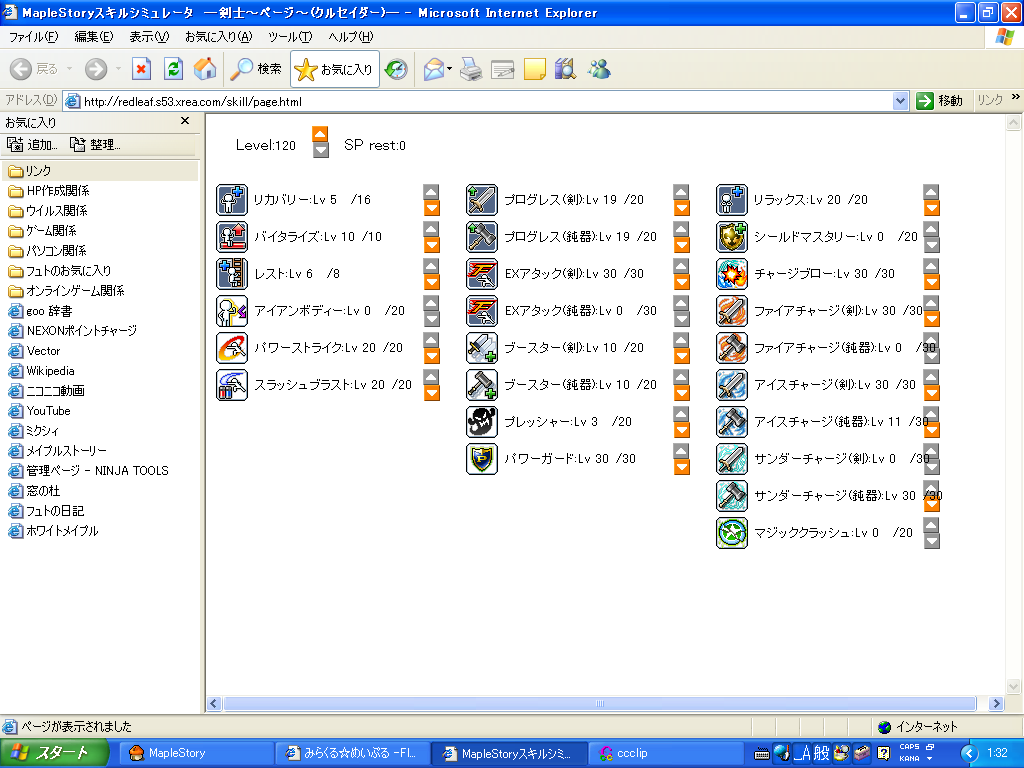Click the ブースター(剣) skill icon
1024x768 pixels.
point(482,348)
